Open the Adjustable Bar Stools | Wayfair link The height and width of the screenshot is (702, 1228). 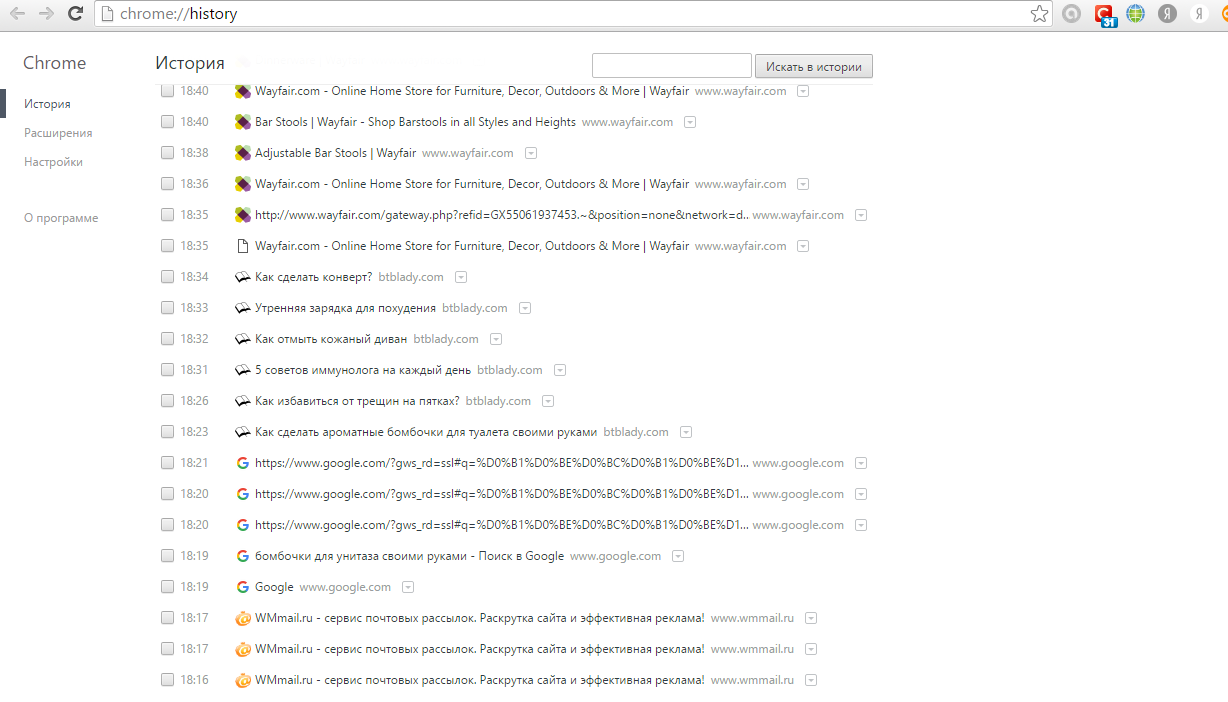pos(335,153)
